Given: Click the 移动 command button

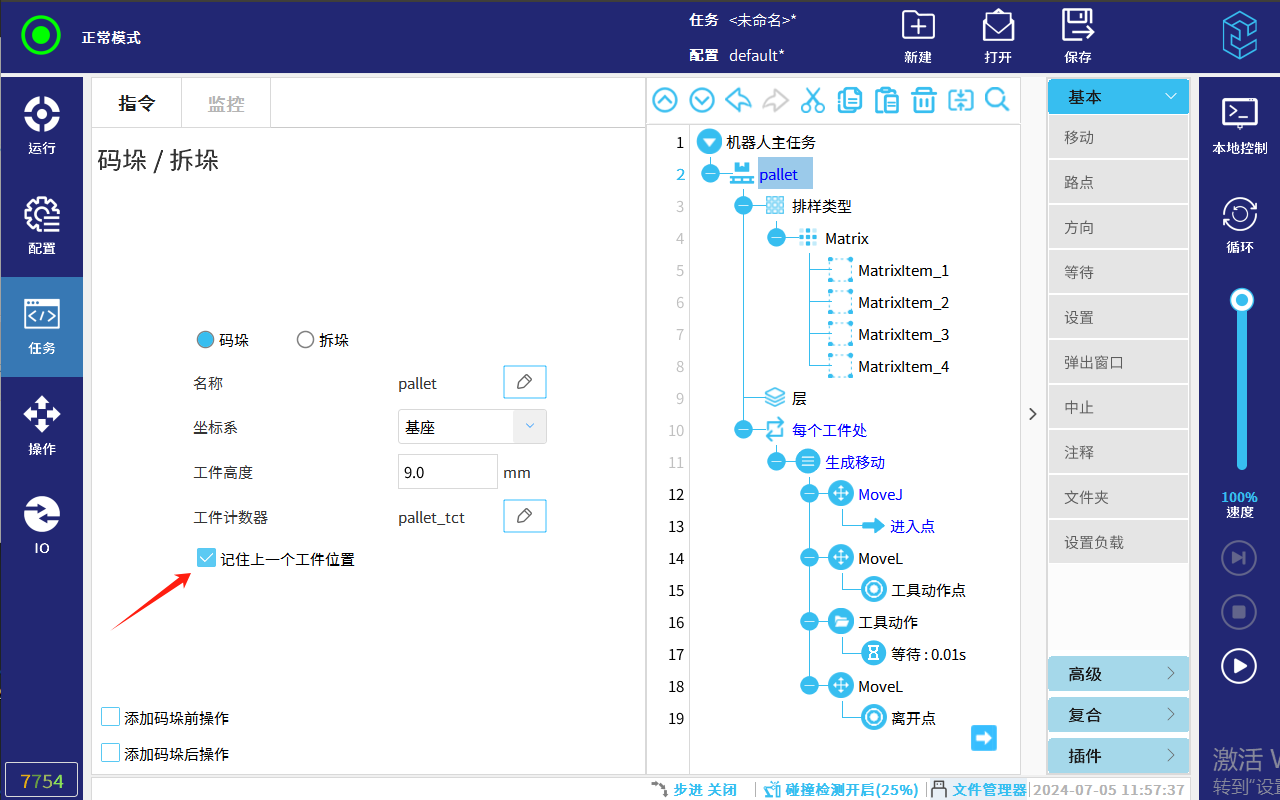Looking at the screenshot, I should 1118,138.
